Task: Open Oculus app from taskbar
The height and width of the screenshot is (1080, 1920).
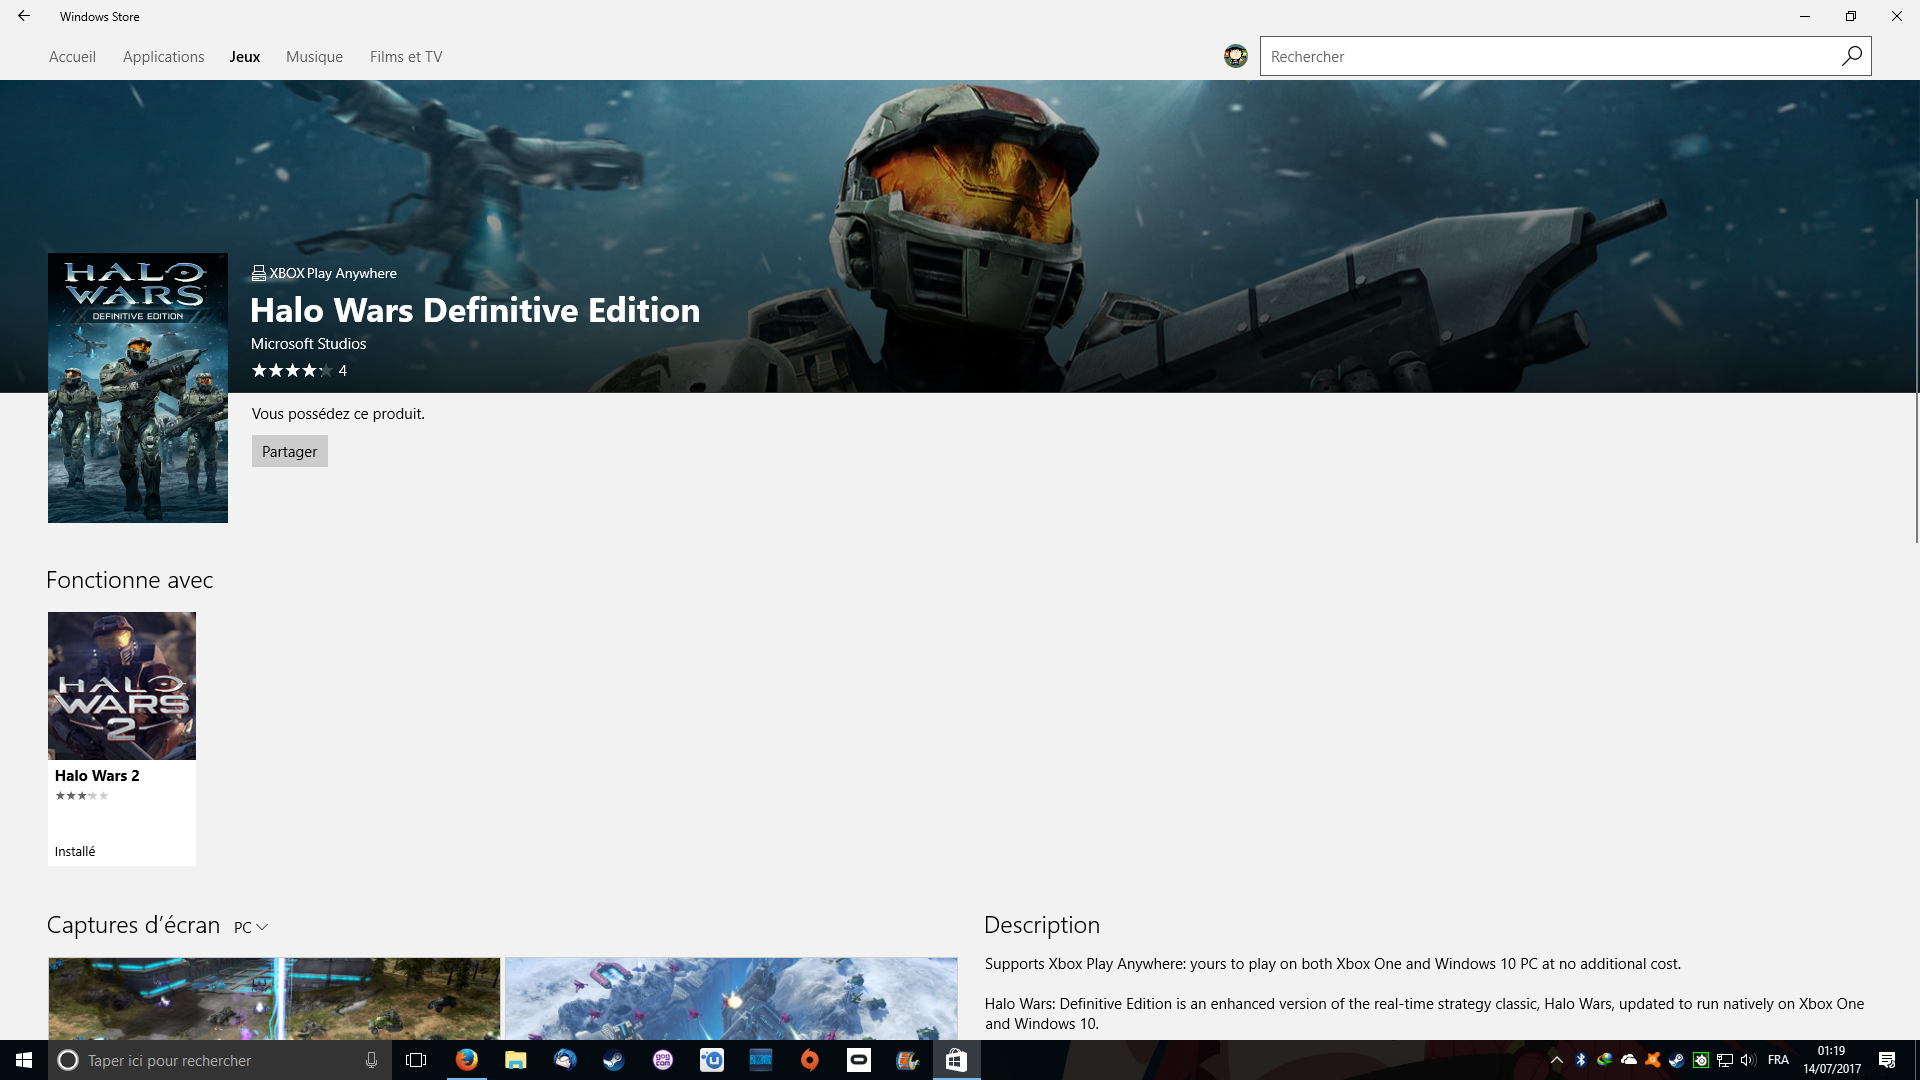Action: point(858,1060)
